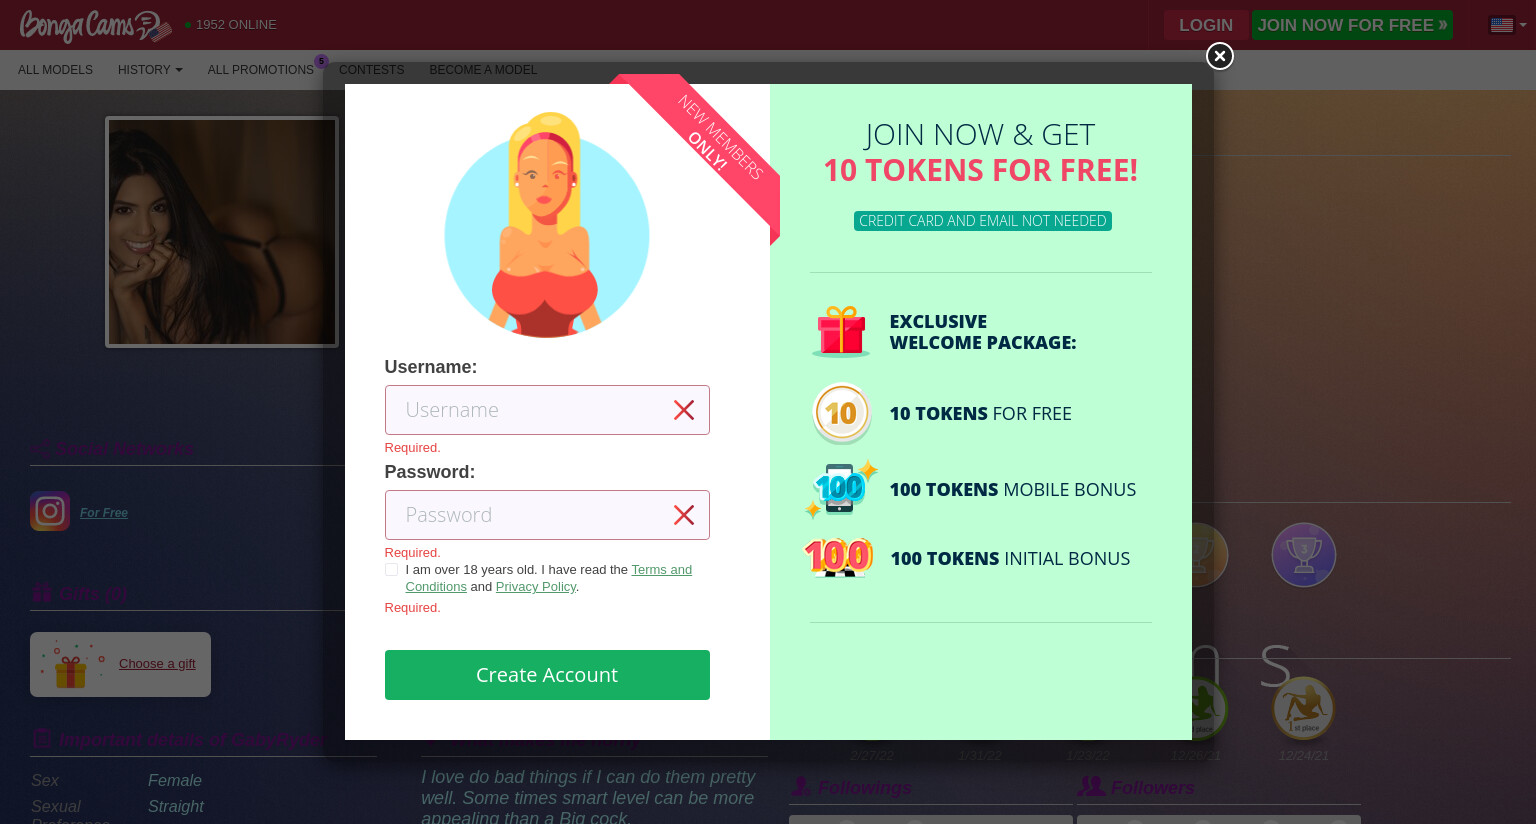Clear the Password field red X icon

click(684, 515)
